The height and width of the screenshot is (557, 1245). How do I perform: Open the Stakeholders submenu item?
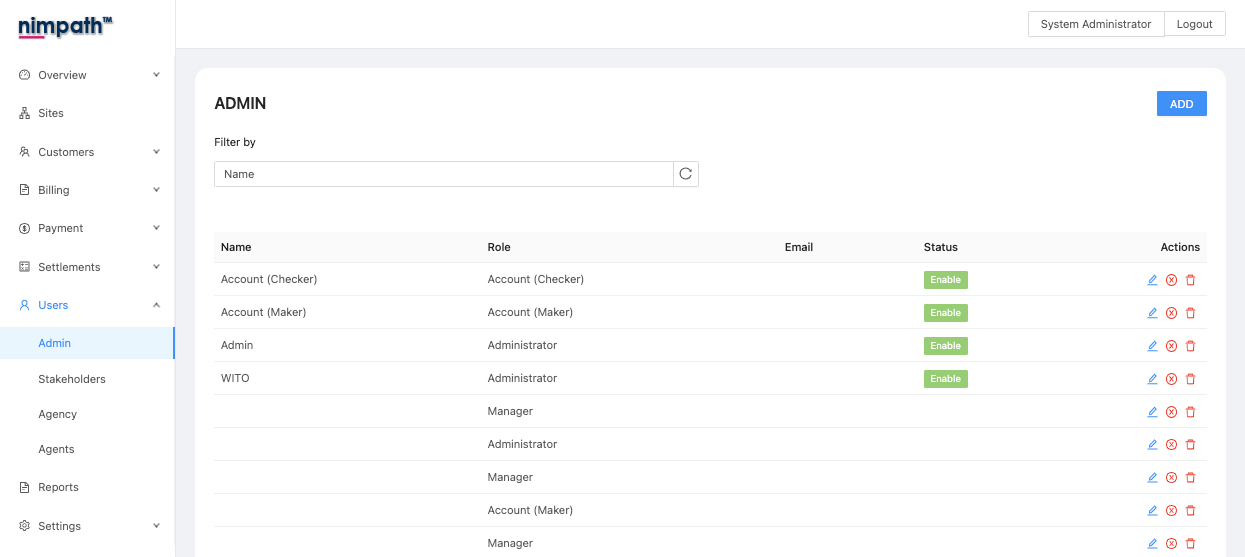click(72, 379)
